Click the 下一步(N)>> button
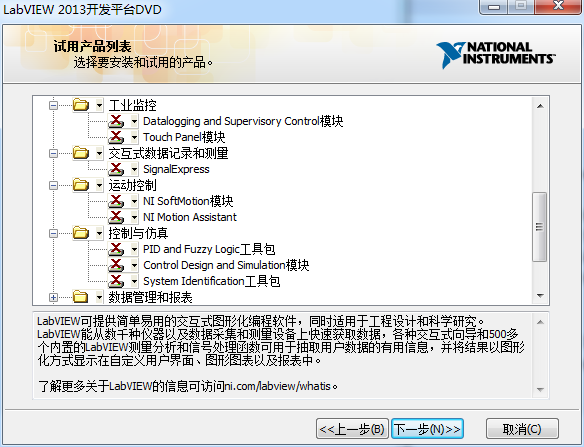The height and width of the screenshot is (447, 584). coord(427,429)
